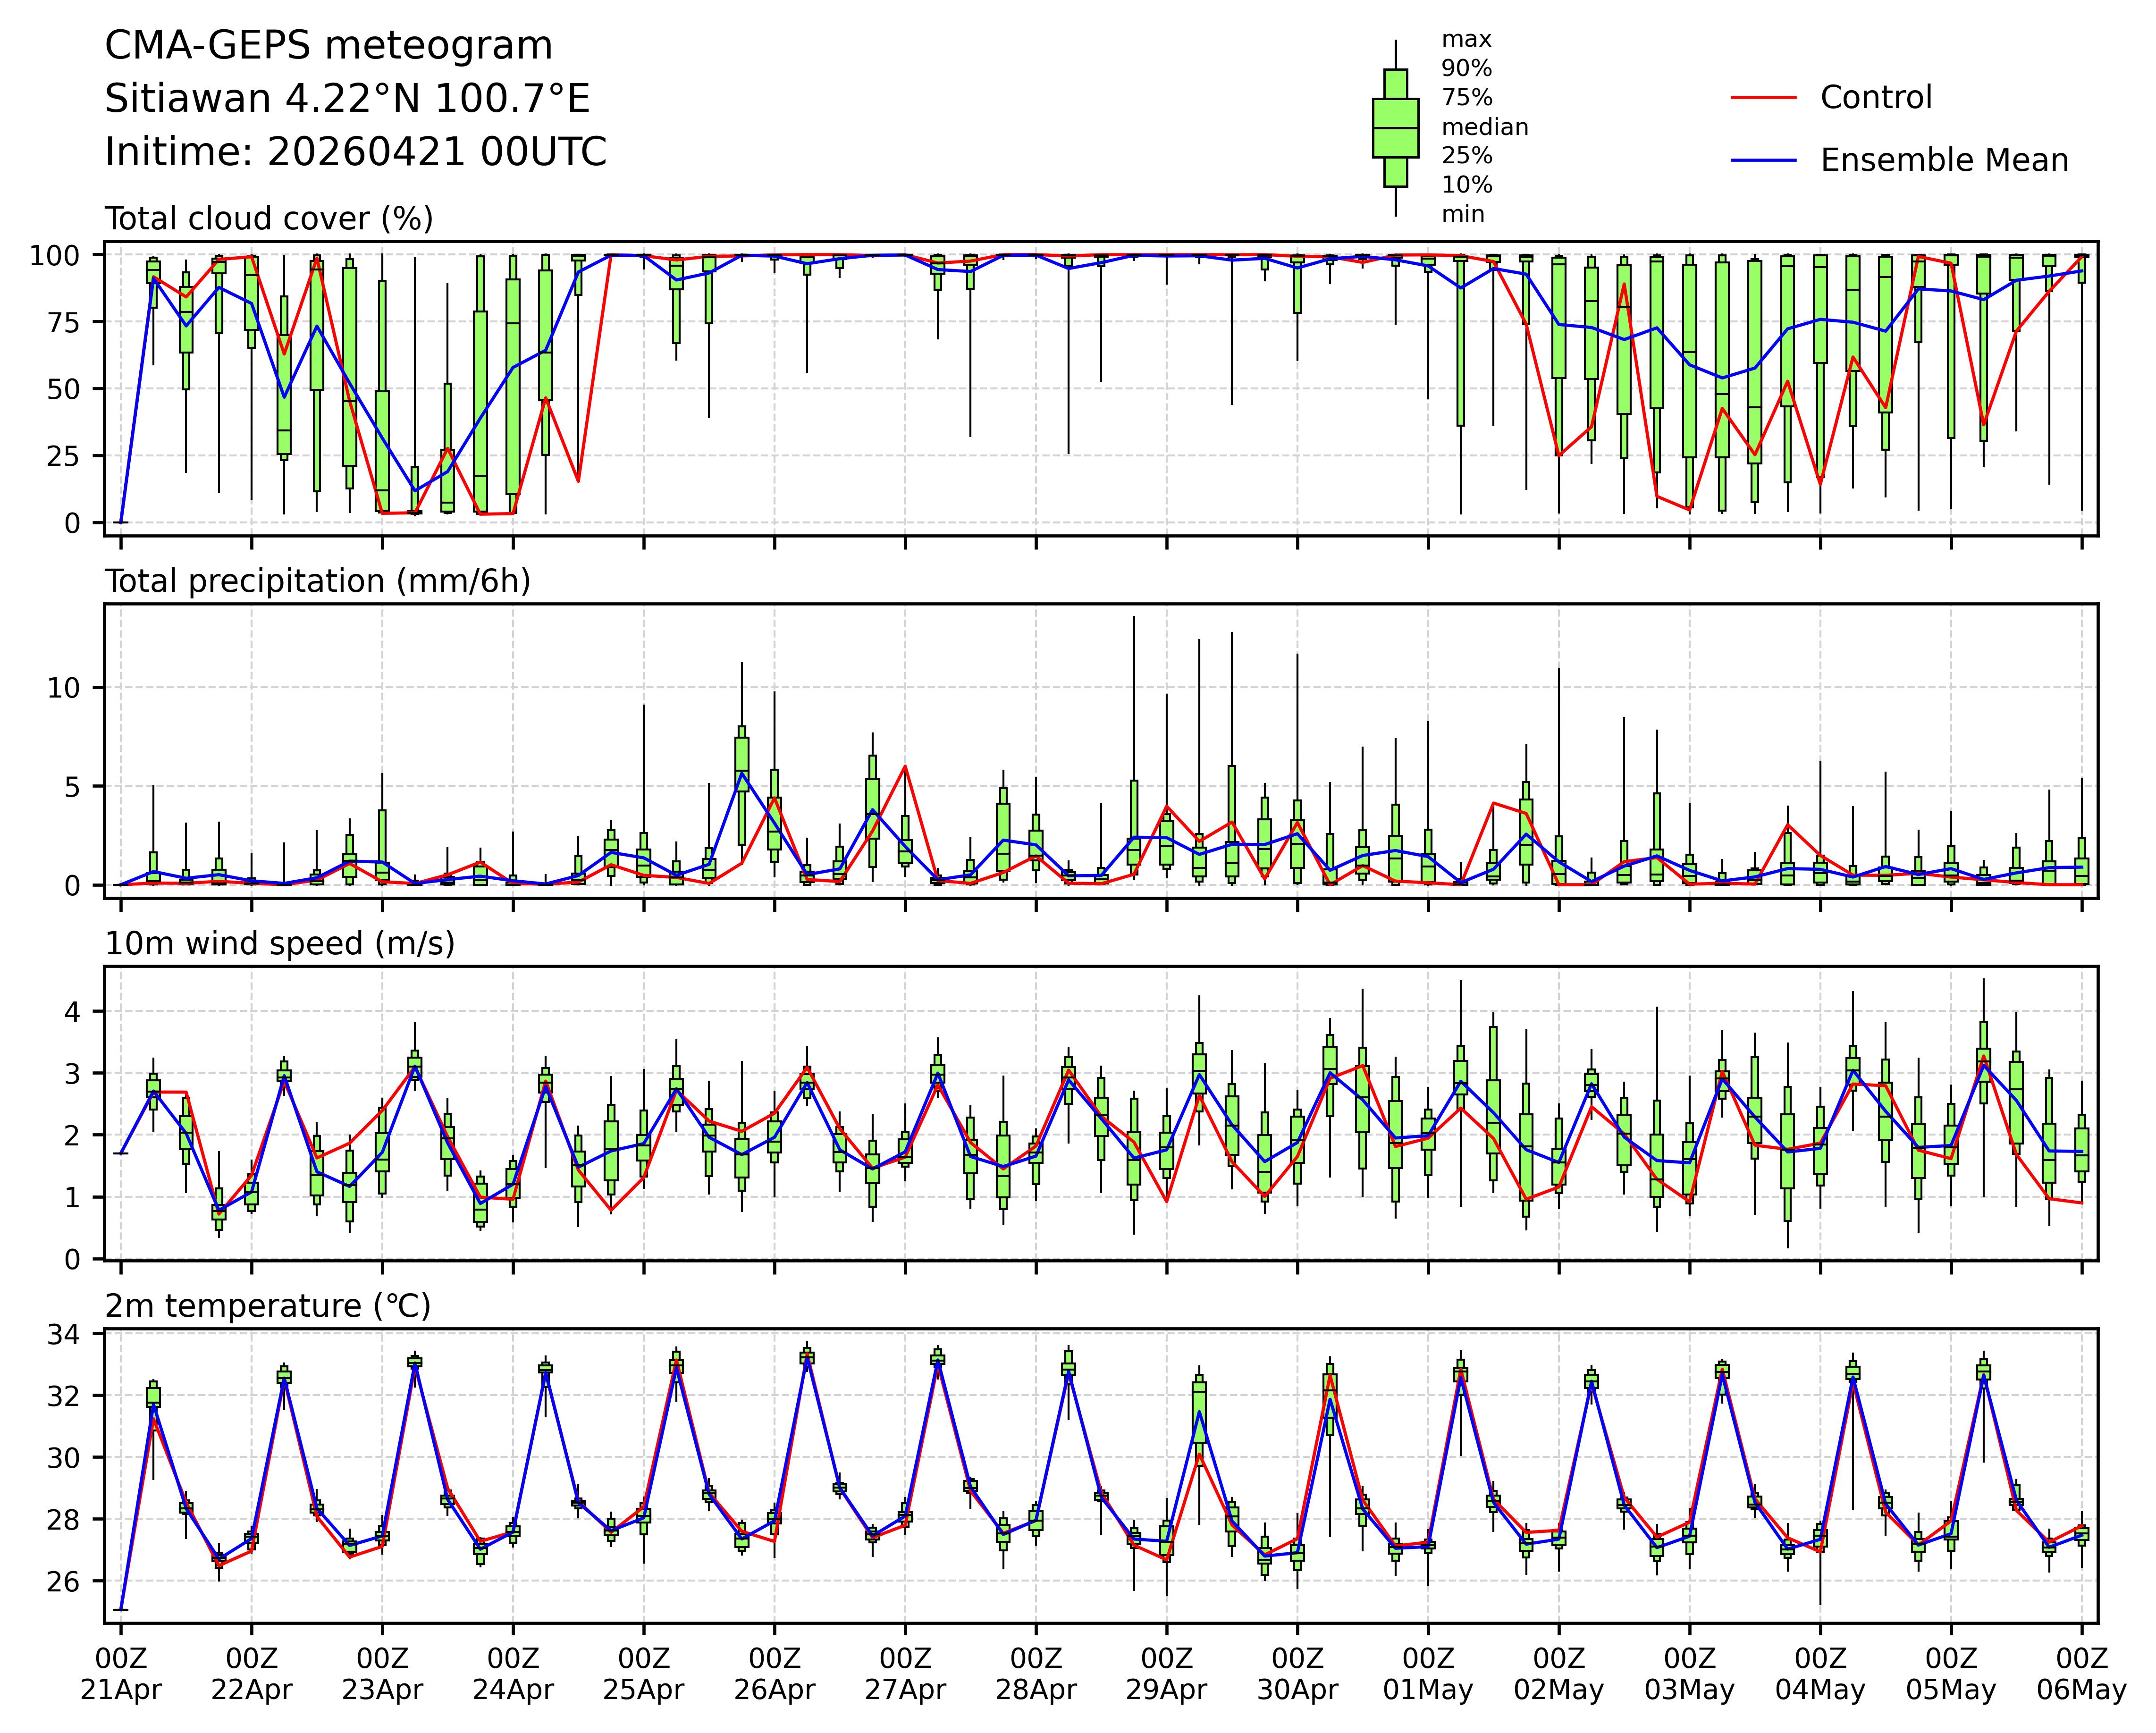Click the Total precipitation panel title
2156x1733 pixels.
[317, 581]
